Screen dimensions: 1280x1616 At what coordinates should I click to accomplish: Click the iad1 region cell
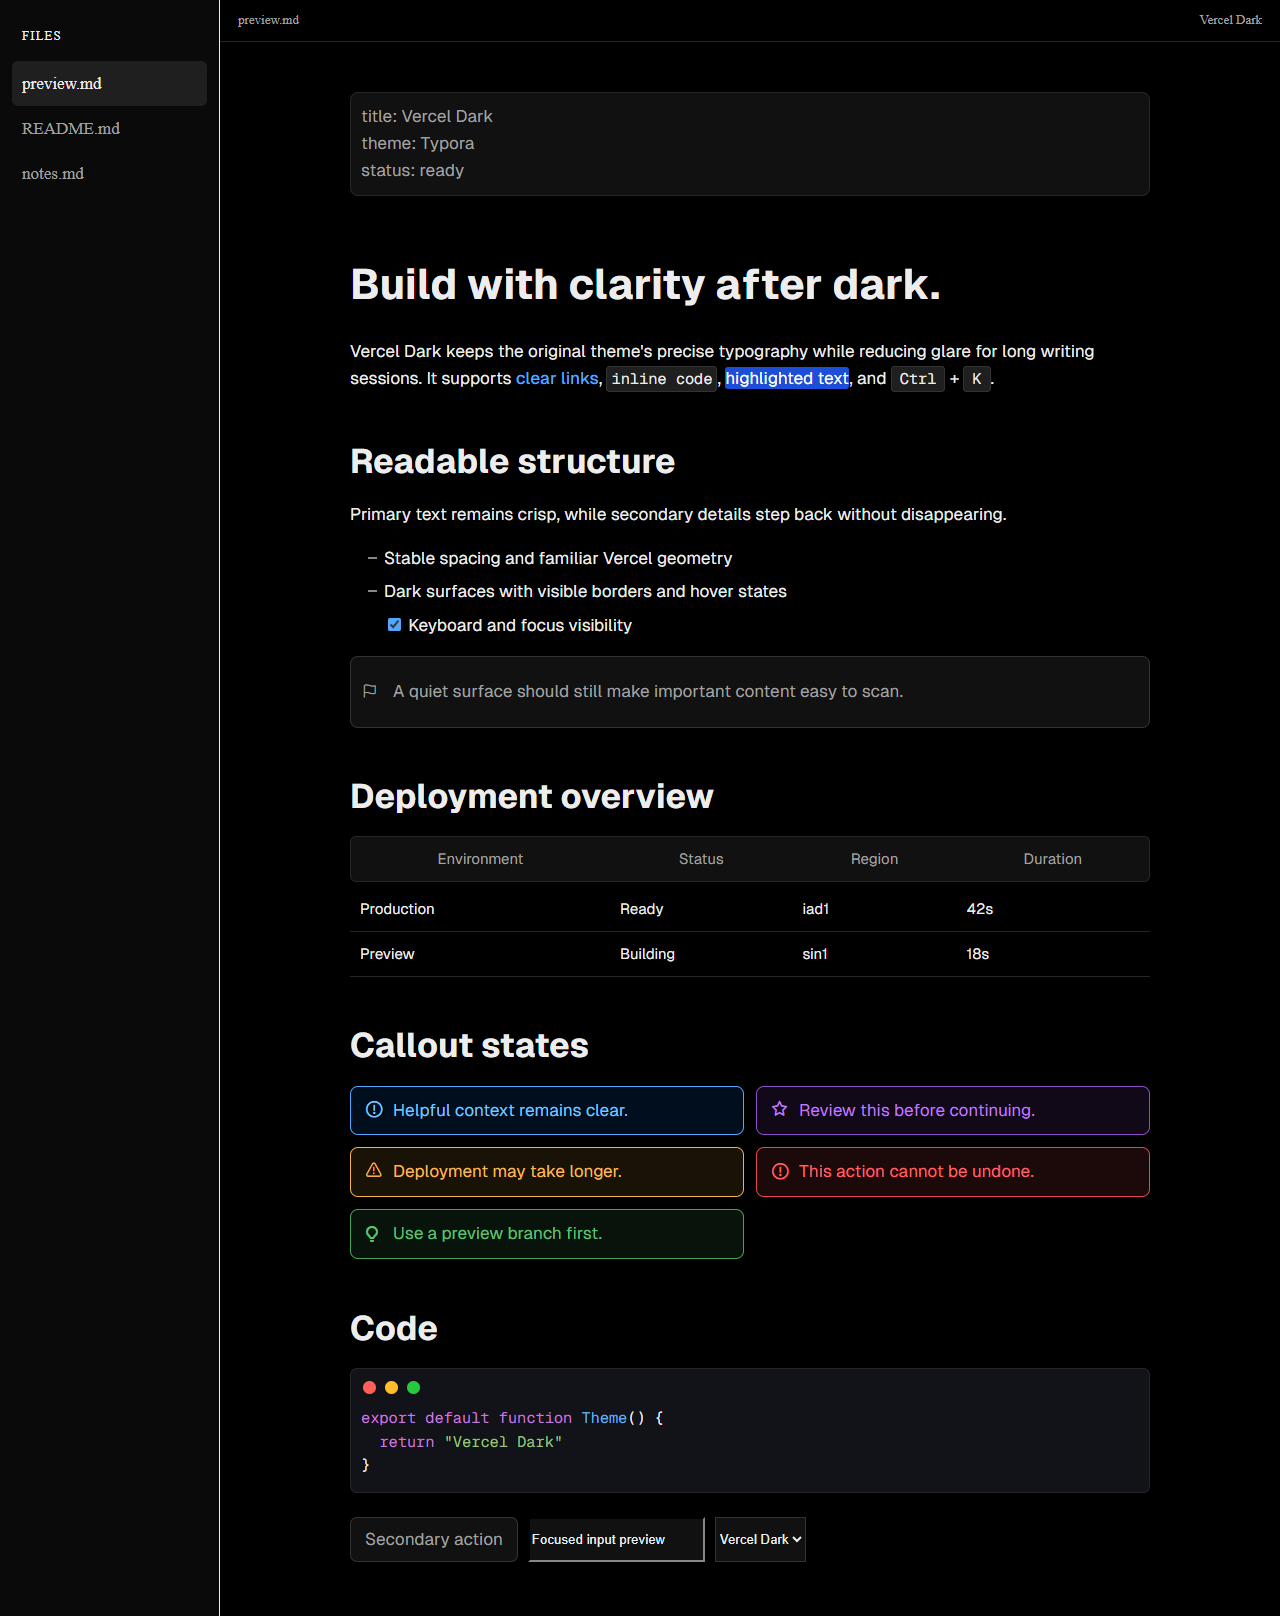tap(874, 909)
